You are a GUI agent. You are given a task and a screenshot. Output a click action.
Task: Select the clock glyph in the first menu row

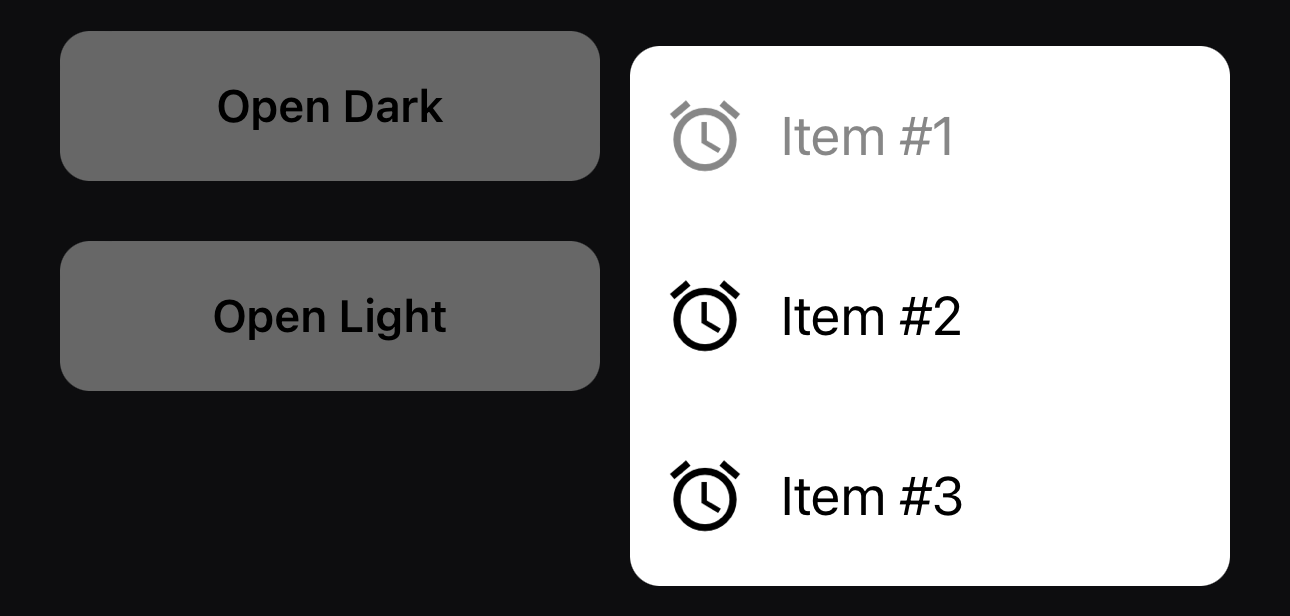[704, 136]
